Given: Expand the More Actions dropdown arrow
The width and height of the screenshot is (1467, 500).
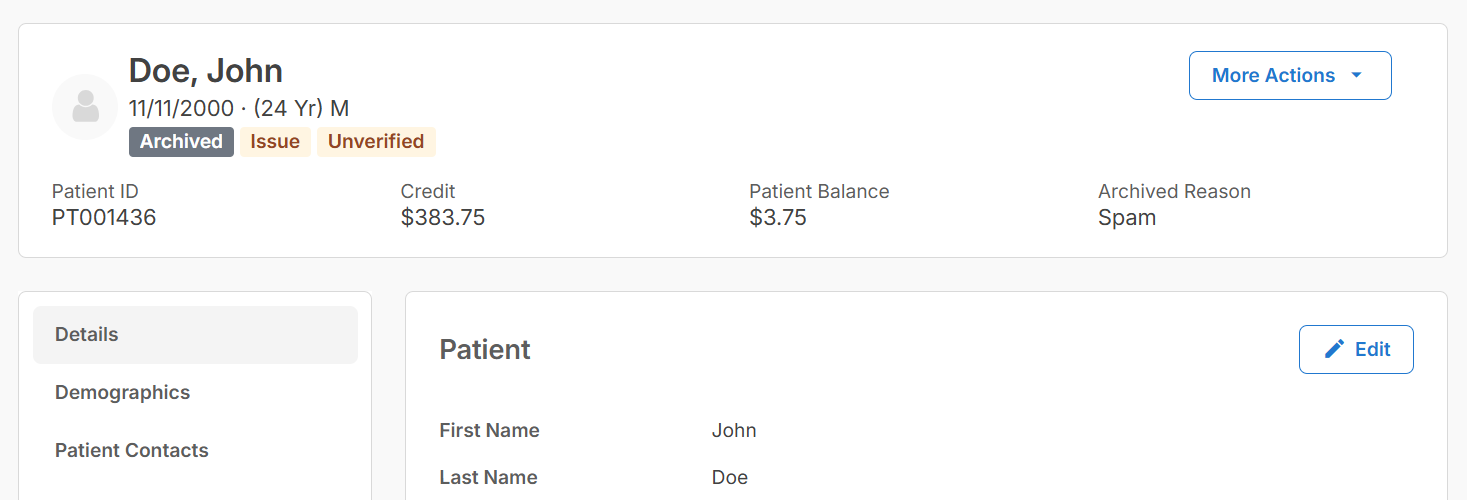Looking at the screenshot, I should (1357, 76).
